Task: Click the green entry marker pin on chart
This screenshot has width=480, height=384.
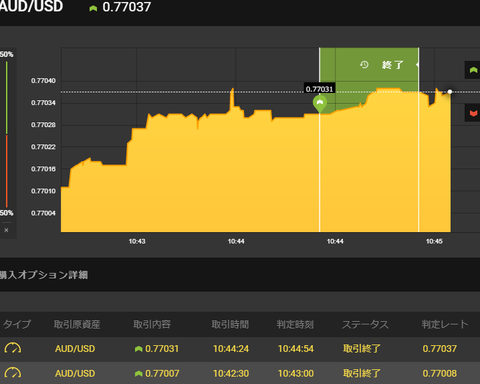Action: pos(320,104)
